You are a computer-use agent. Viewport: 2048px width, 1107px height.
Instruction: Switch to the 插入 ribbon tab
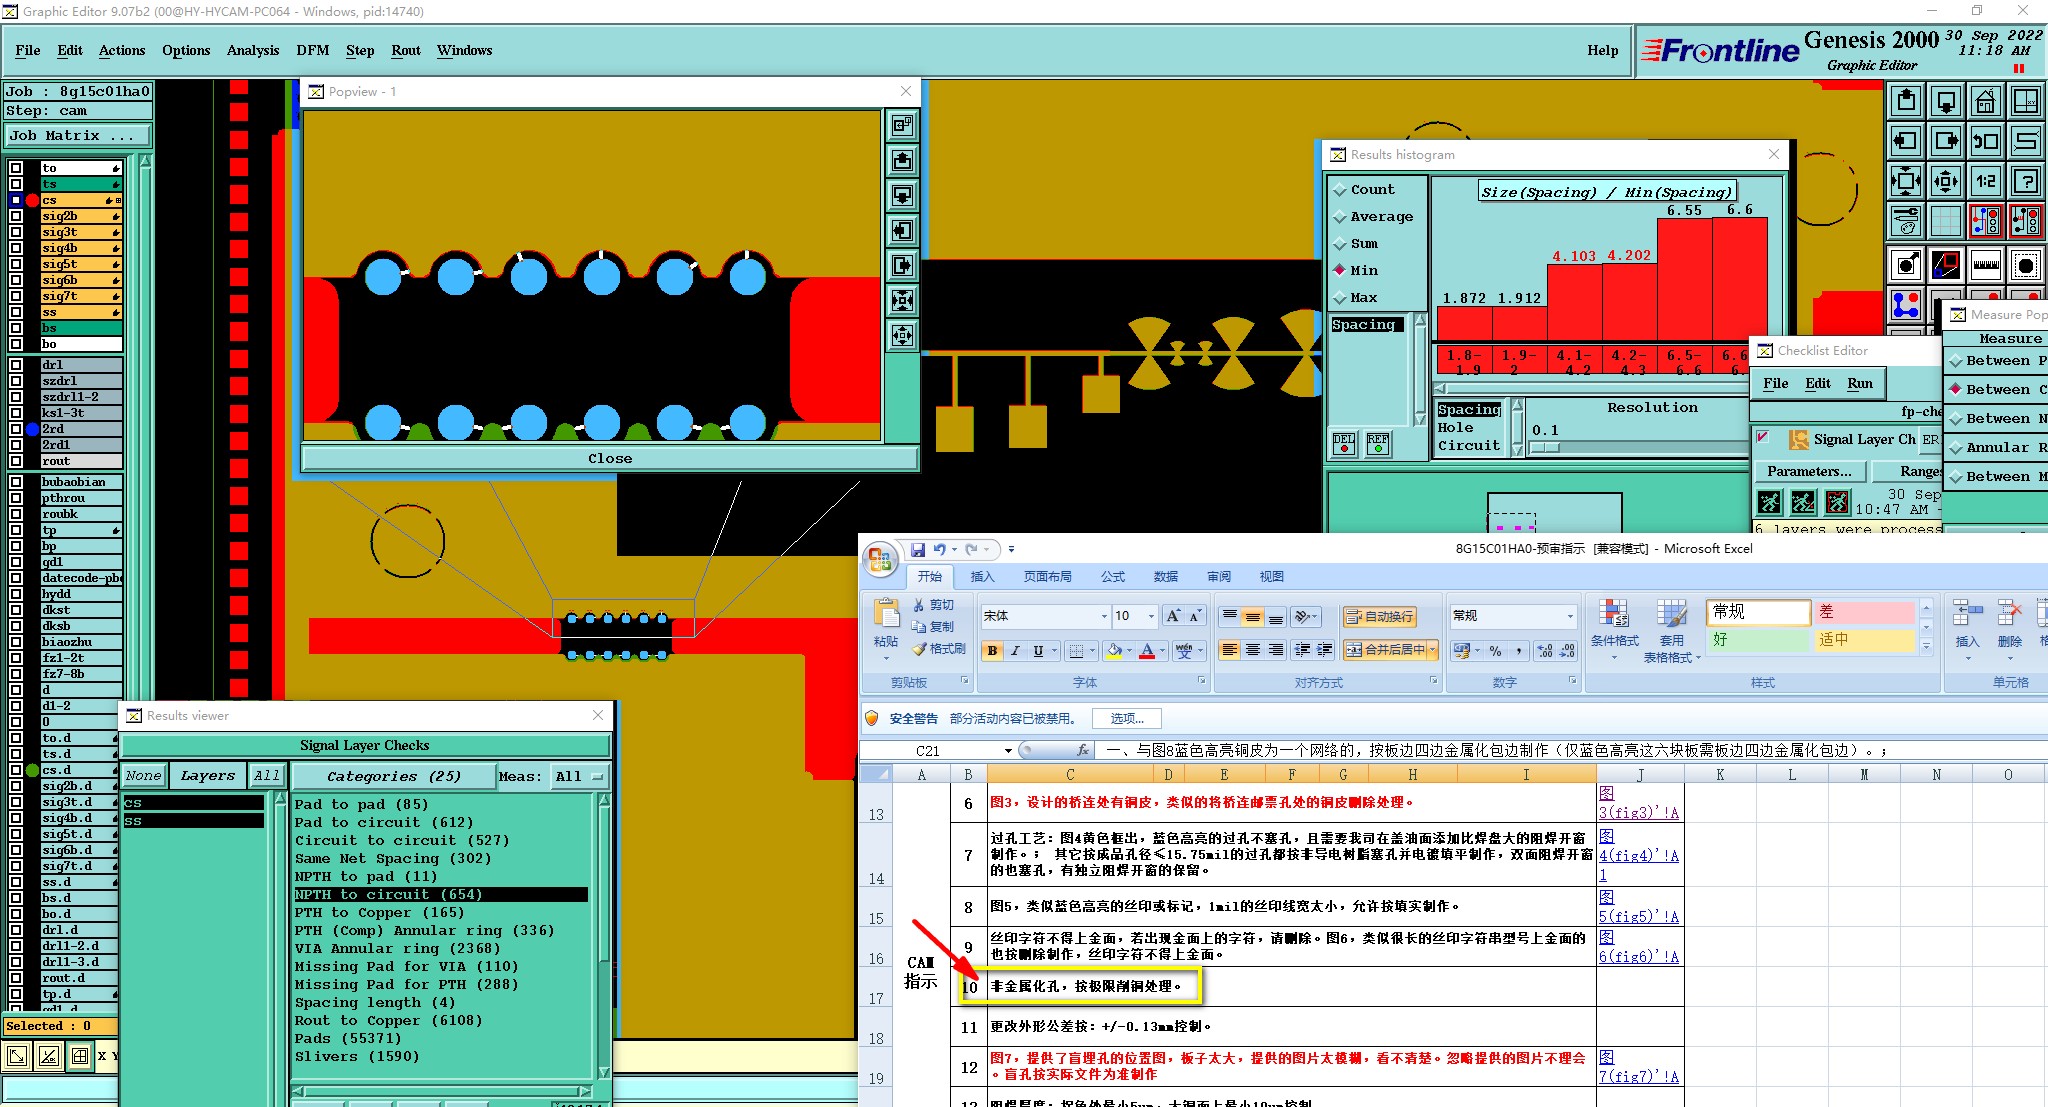point(982,577)
